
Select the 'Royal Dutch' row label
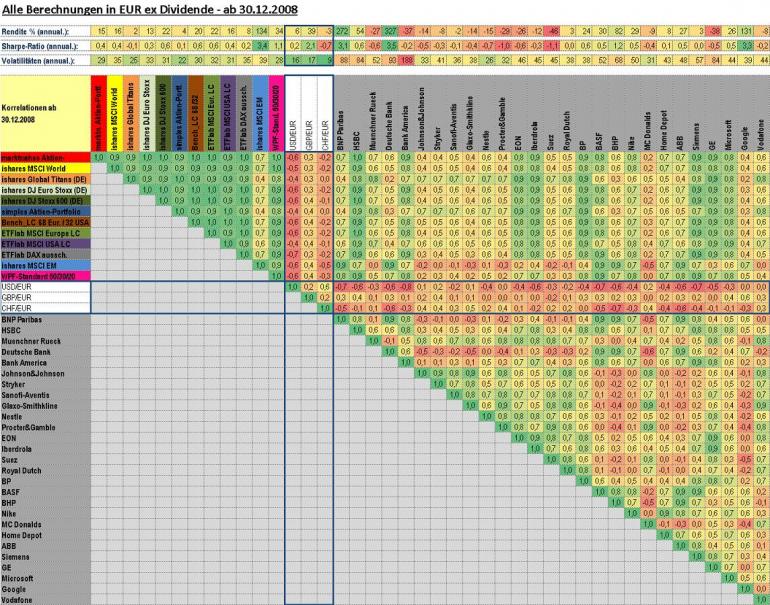click(x=46, y=471)
